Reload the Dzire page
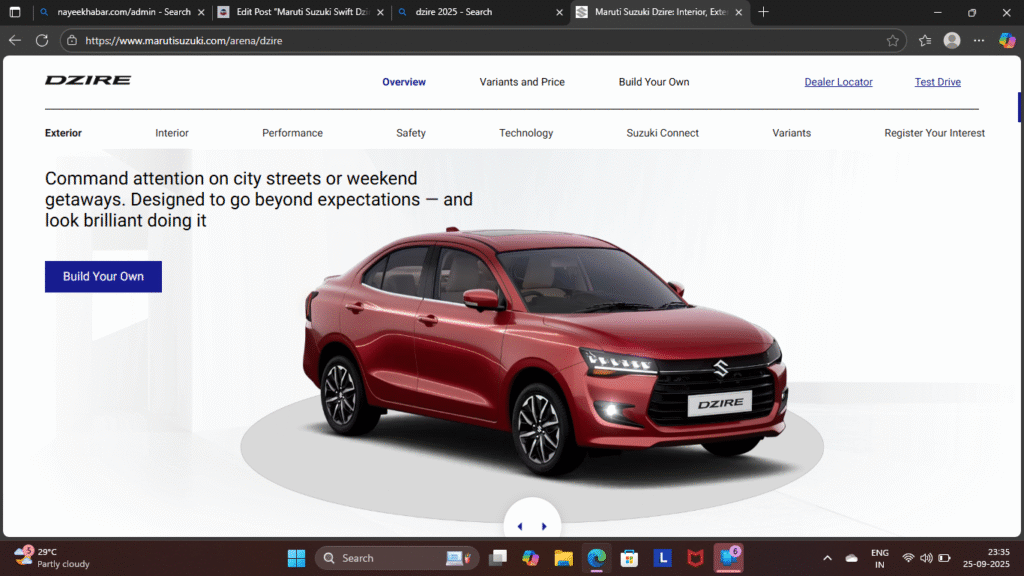The height and width of the screenshot is (576, 1024). [41, 40]
